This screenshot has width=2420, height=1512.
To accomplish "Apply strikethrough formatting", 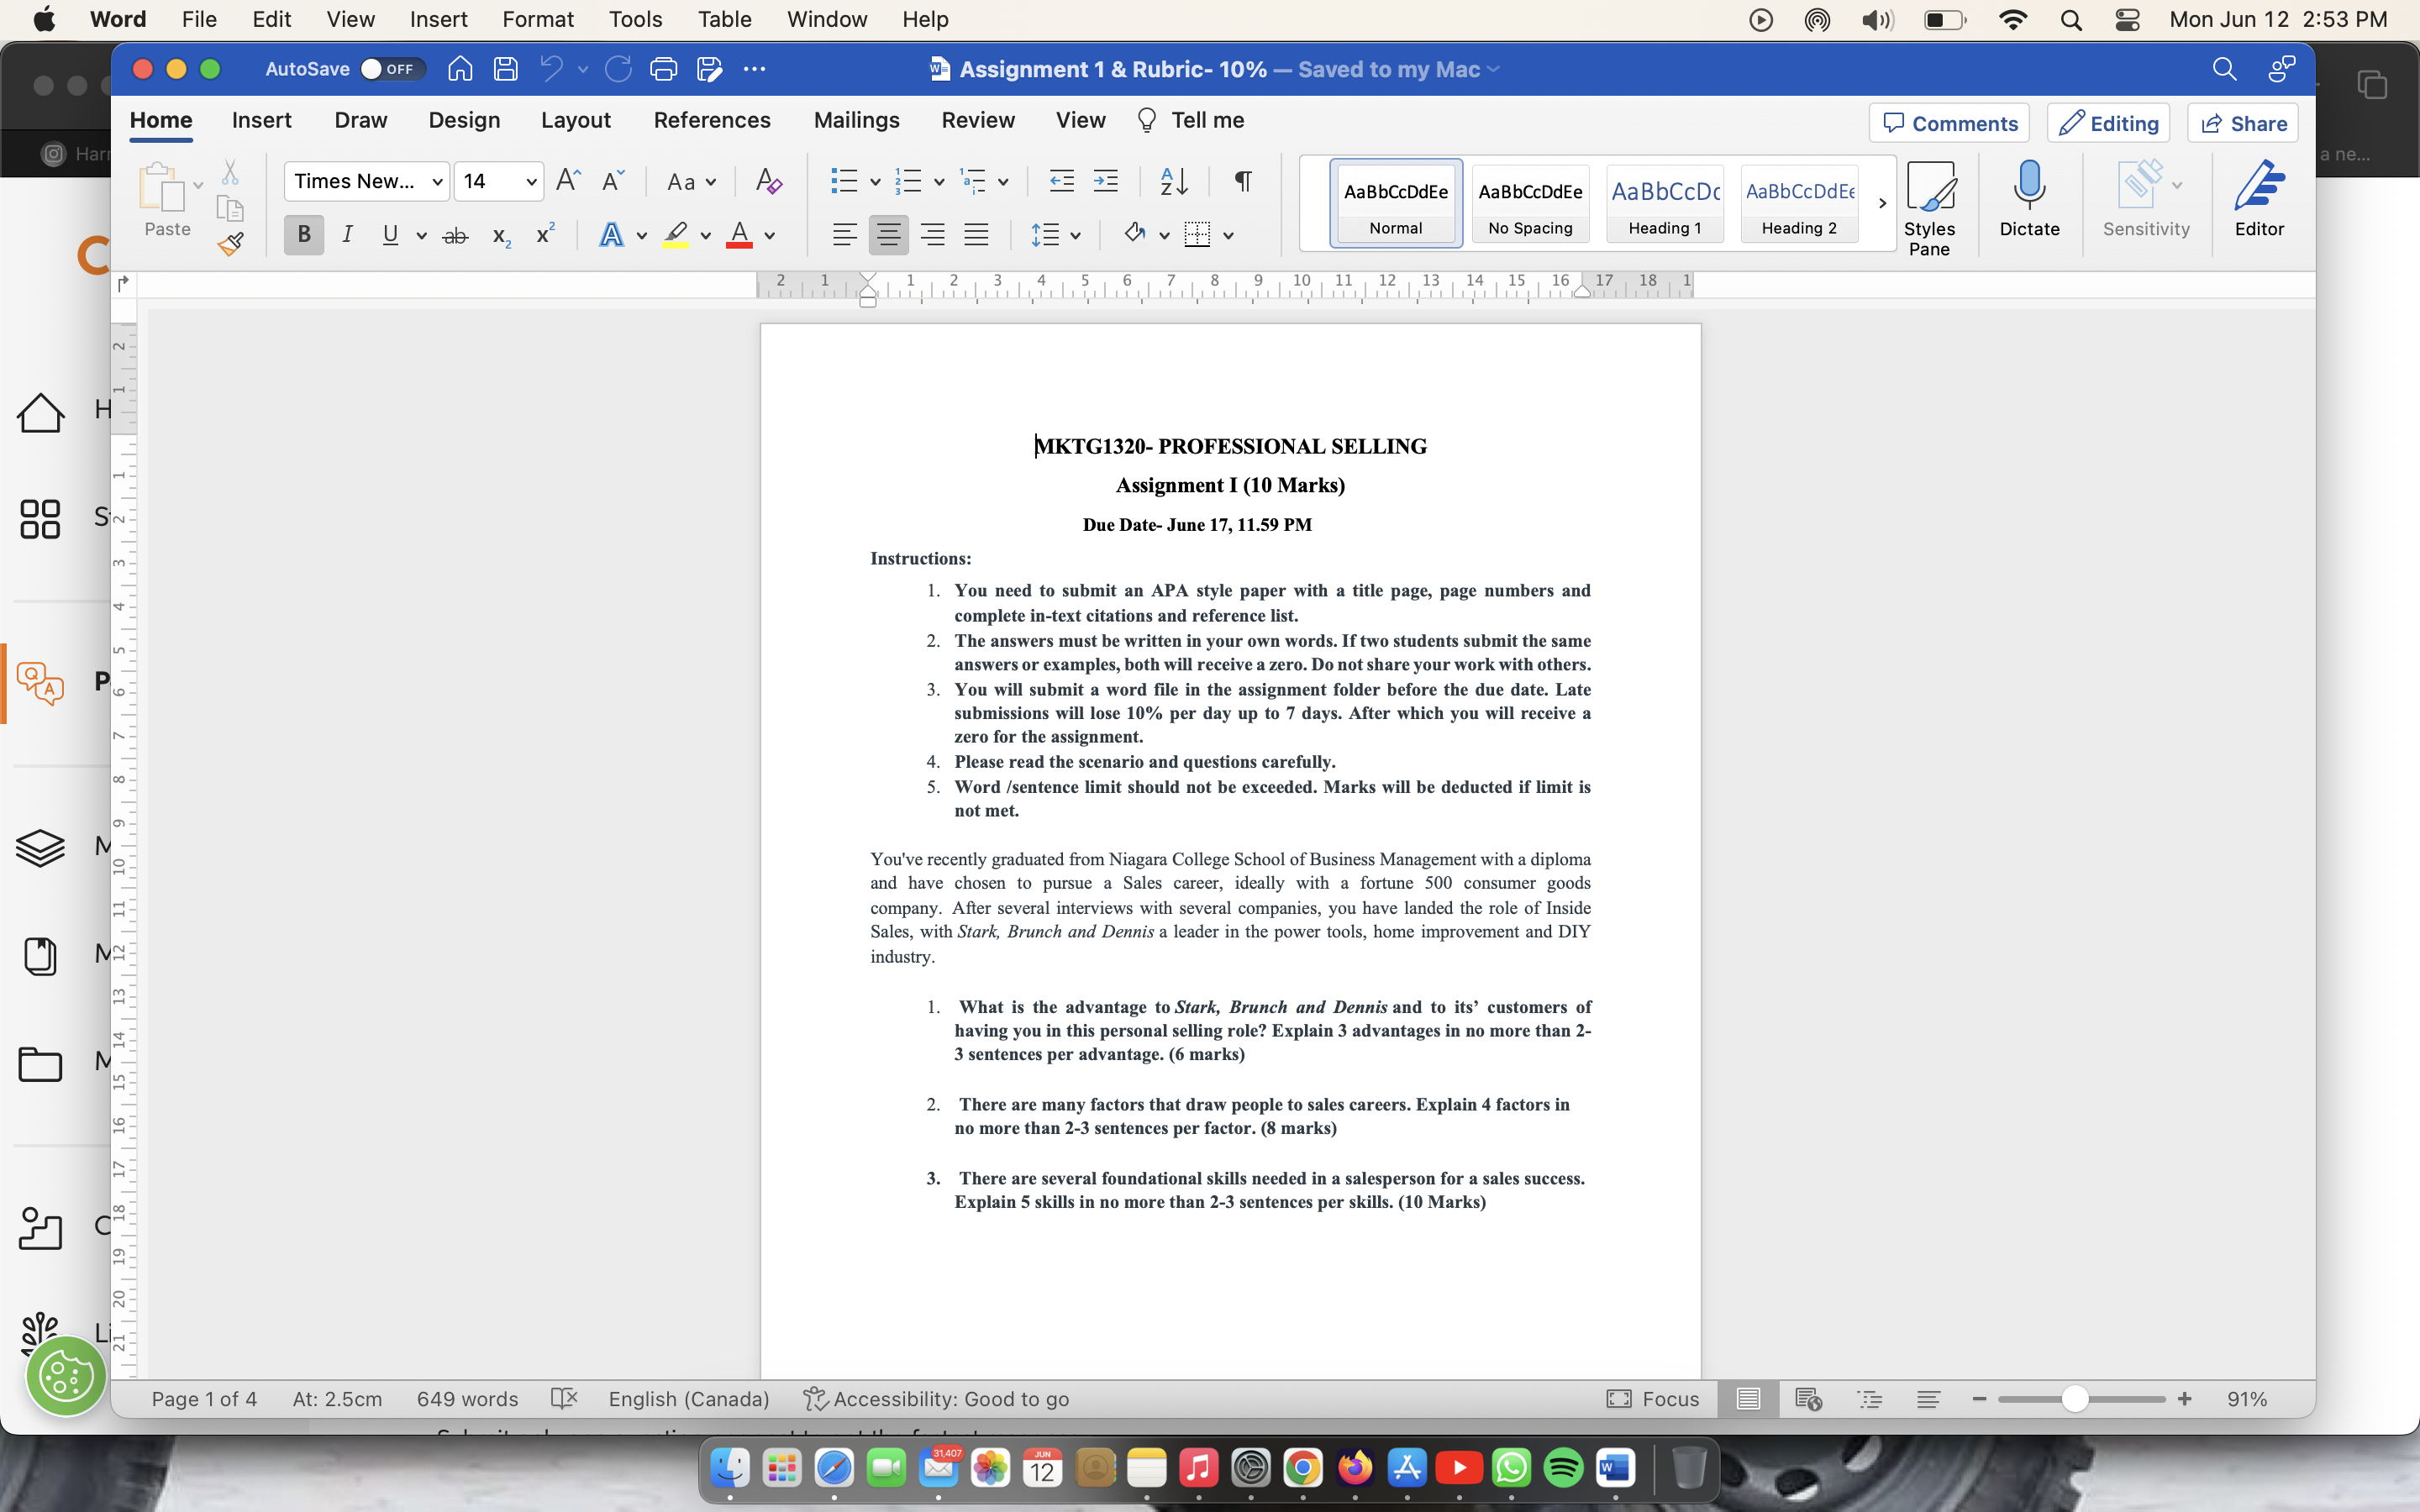I will (455, 236).
